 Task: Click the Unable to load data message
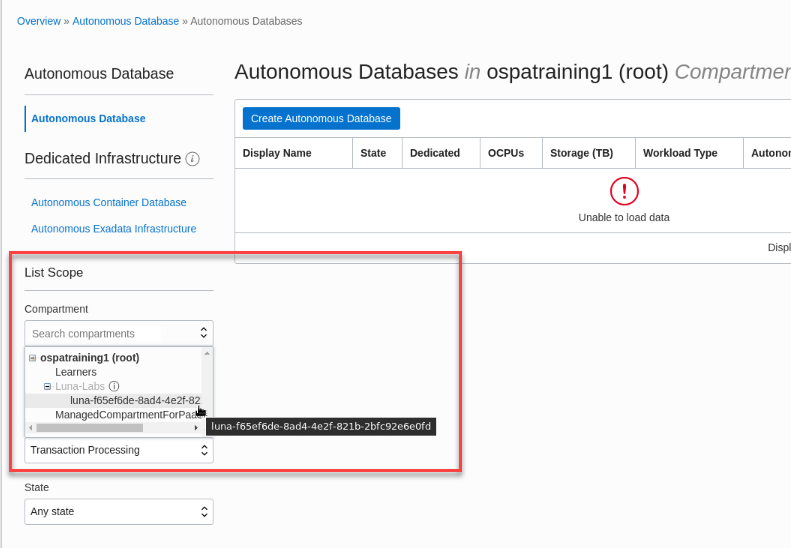point(624,217)
